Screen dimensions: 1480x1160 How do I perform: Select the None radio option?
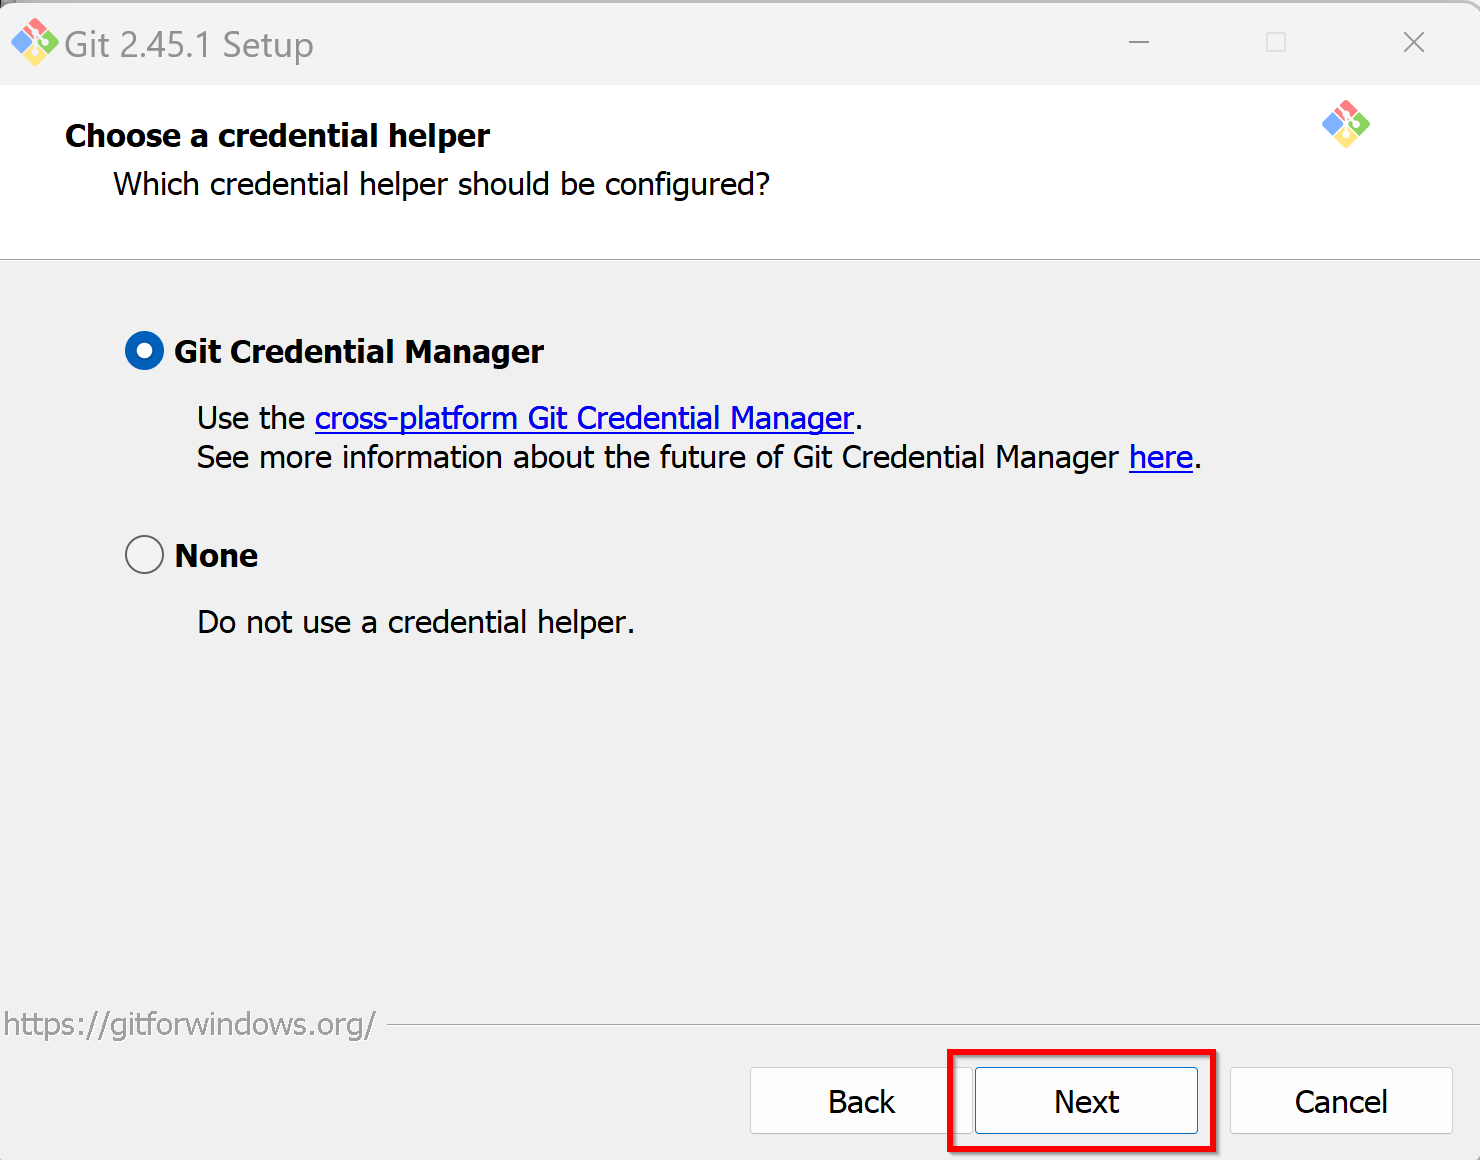[144, 554]
